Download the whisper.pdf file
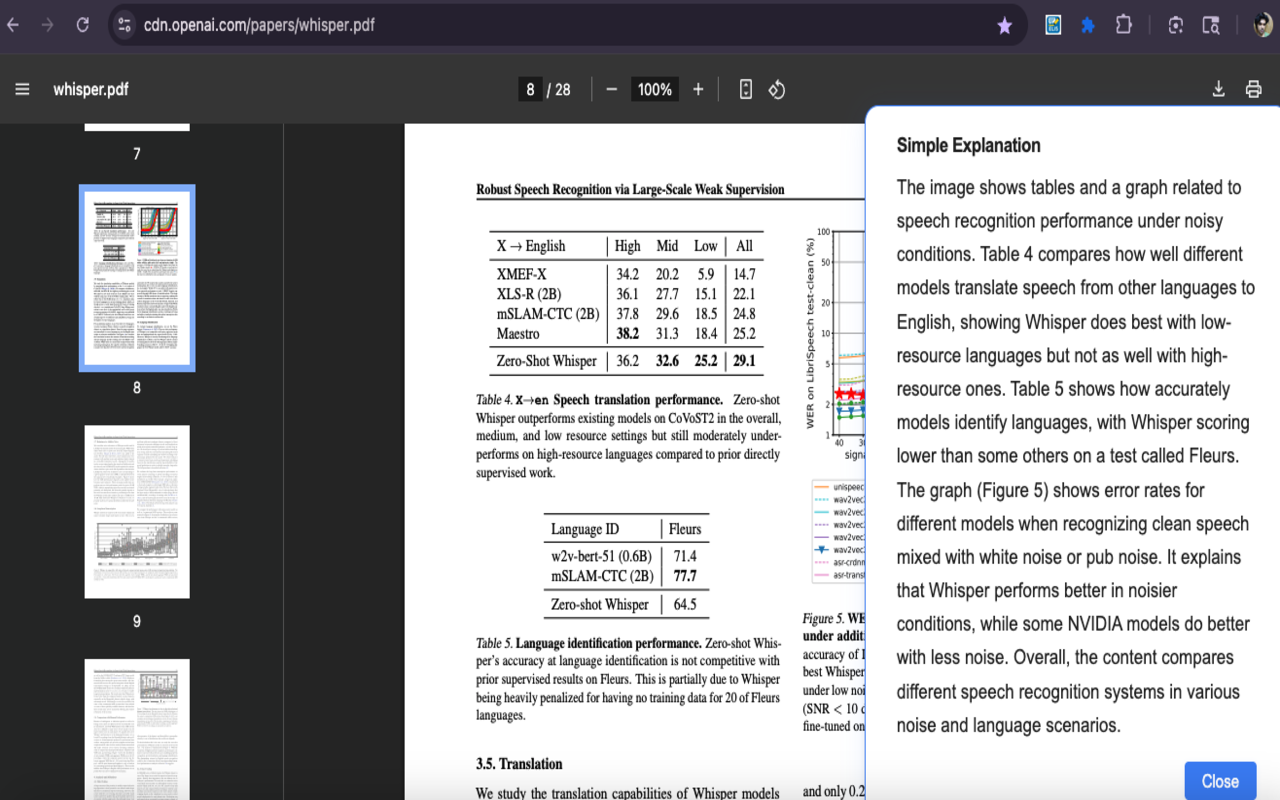 click(x=1218, y=89)
